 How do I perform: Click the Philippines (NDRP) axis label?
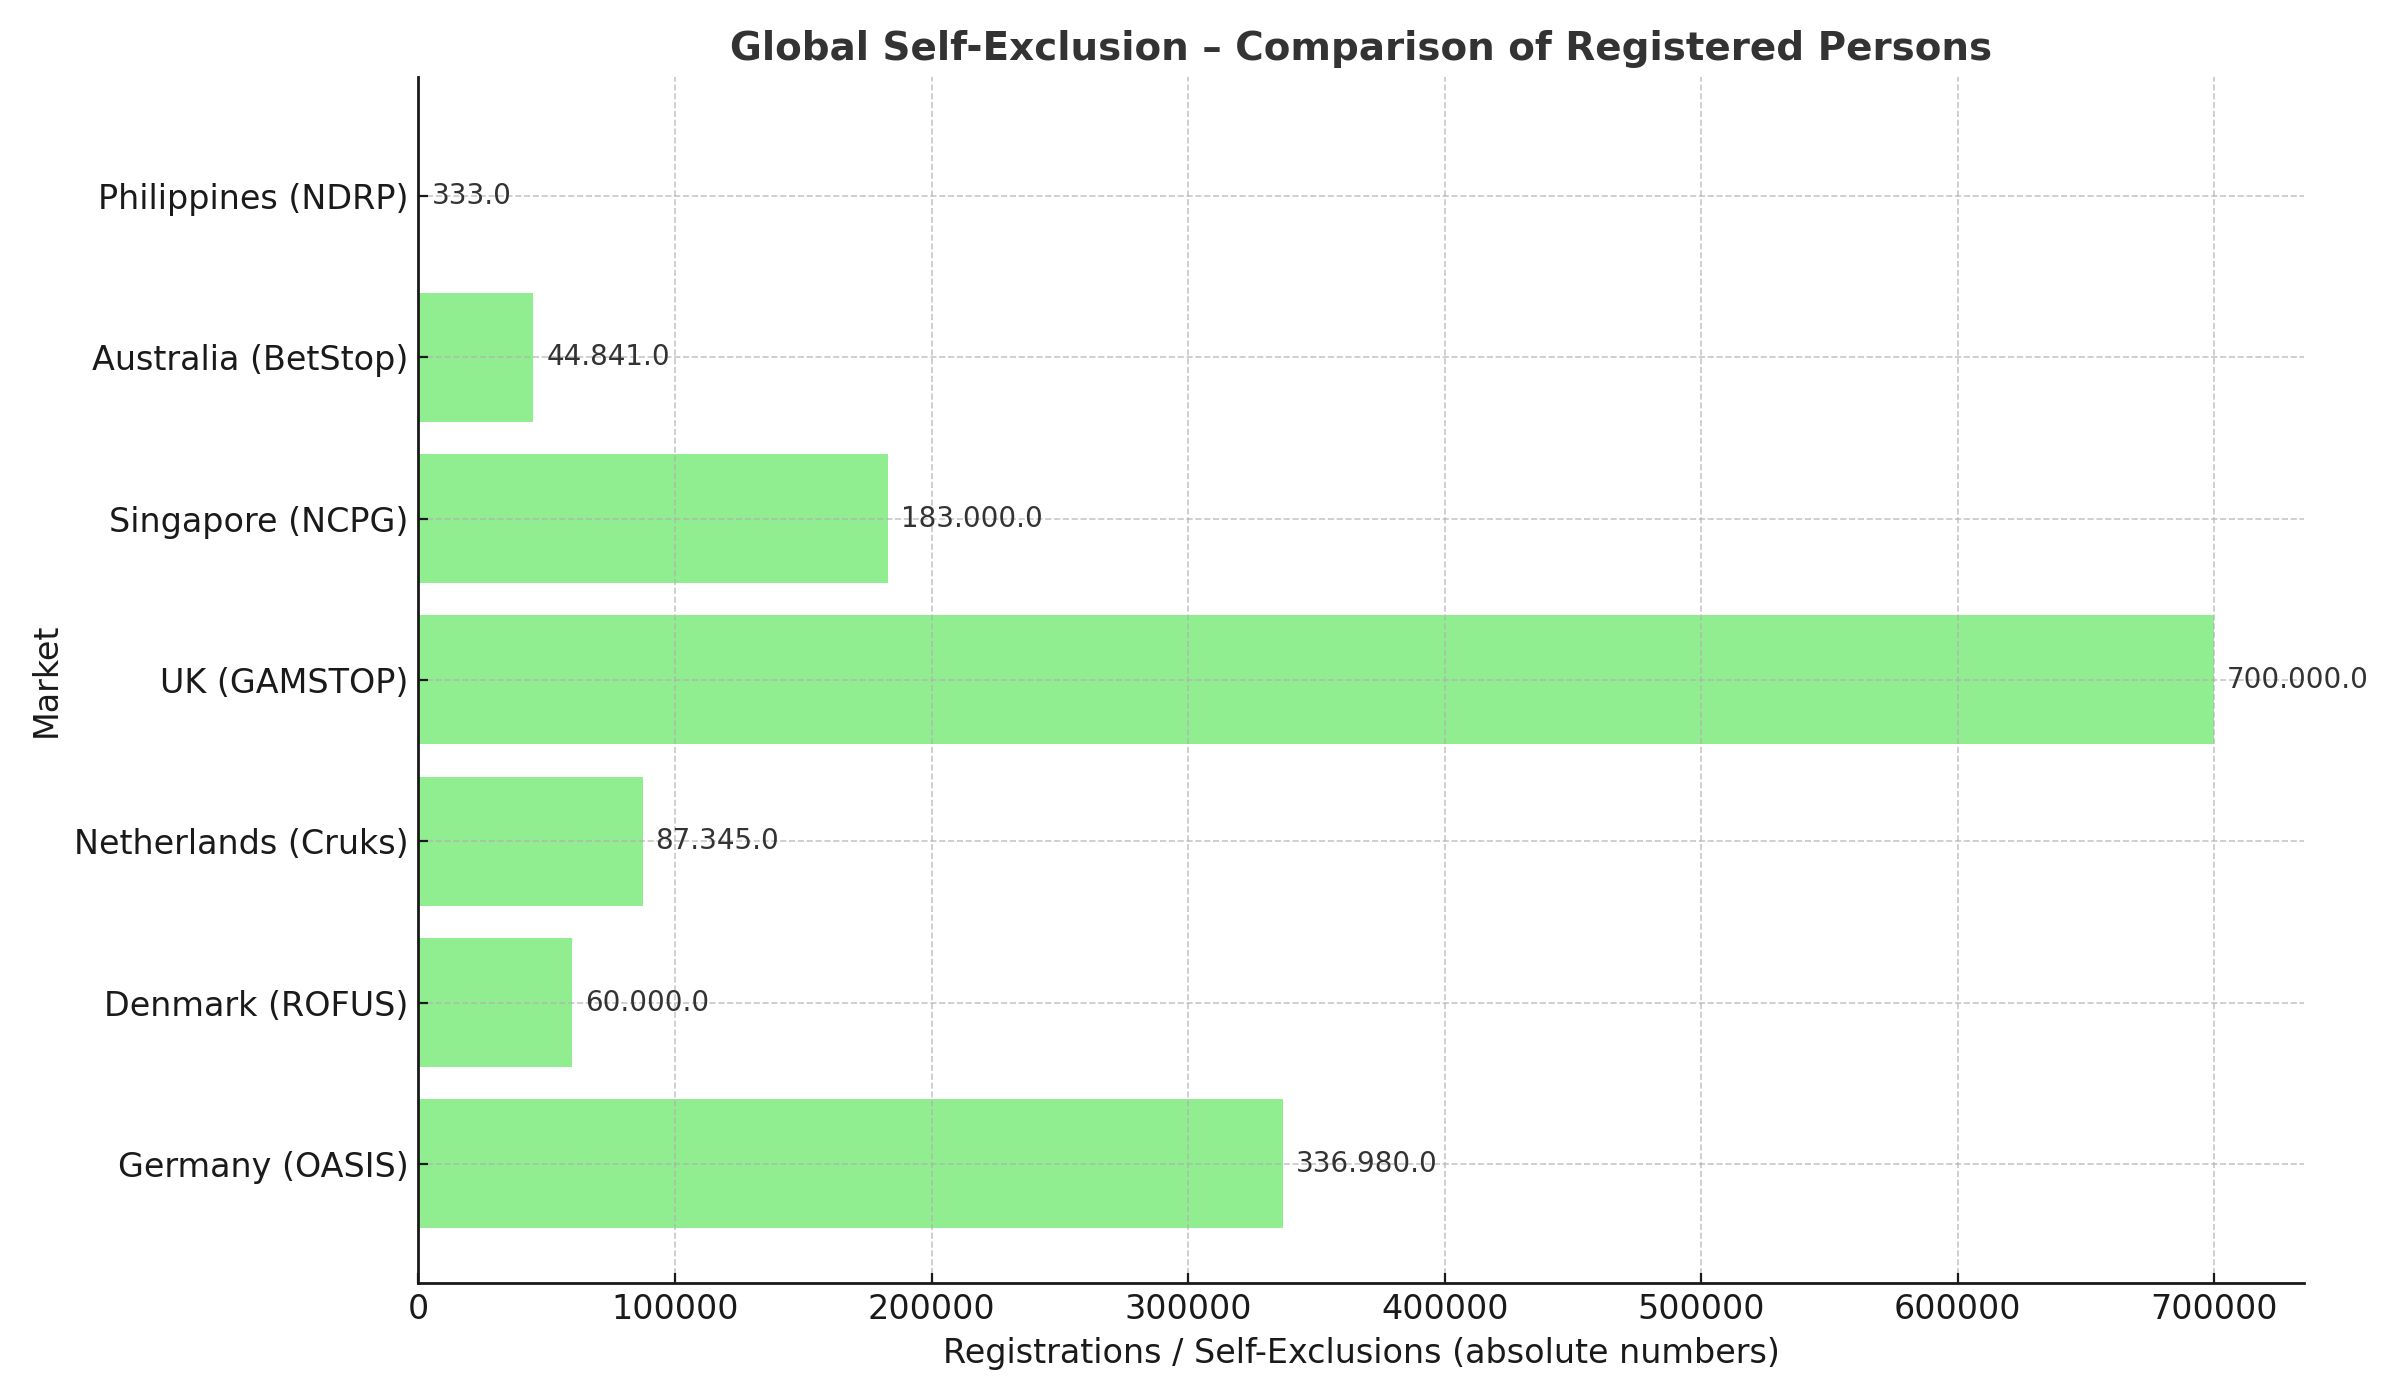(x=253, y=197)
